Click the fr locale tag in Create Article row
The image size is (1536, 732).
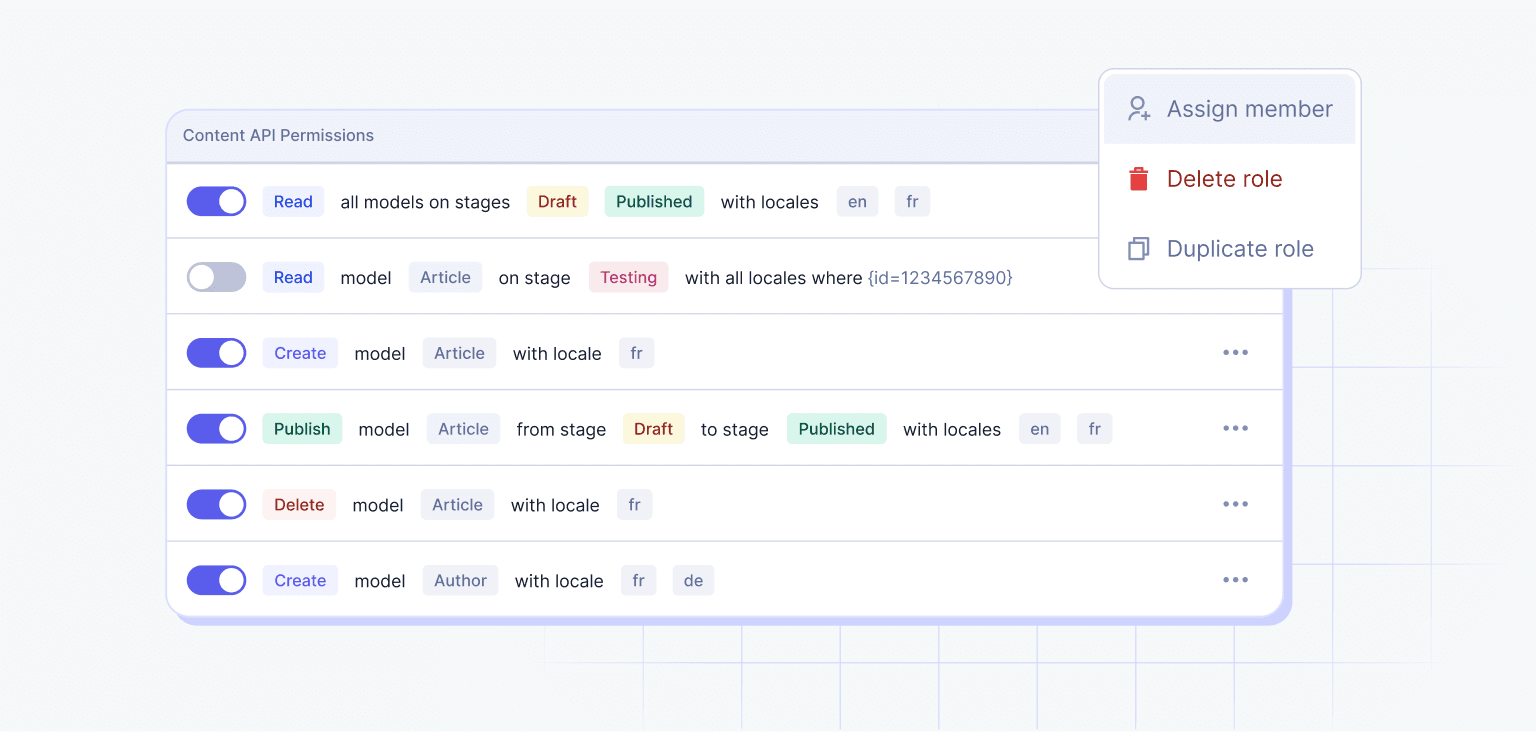tap(636, 353)
